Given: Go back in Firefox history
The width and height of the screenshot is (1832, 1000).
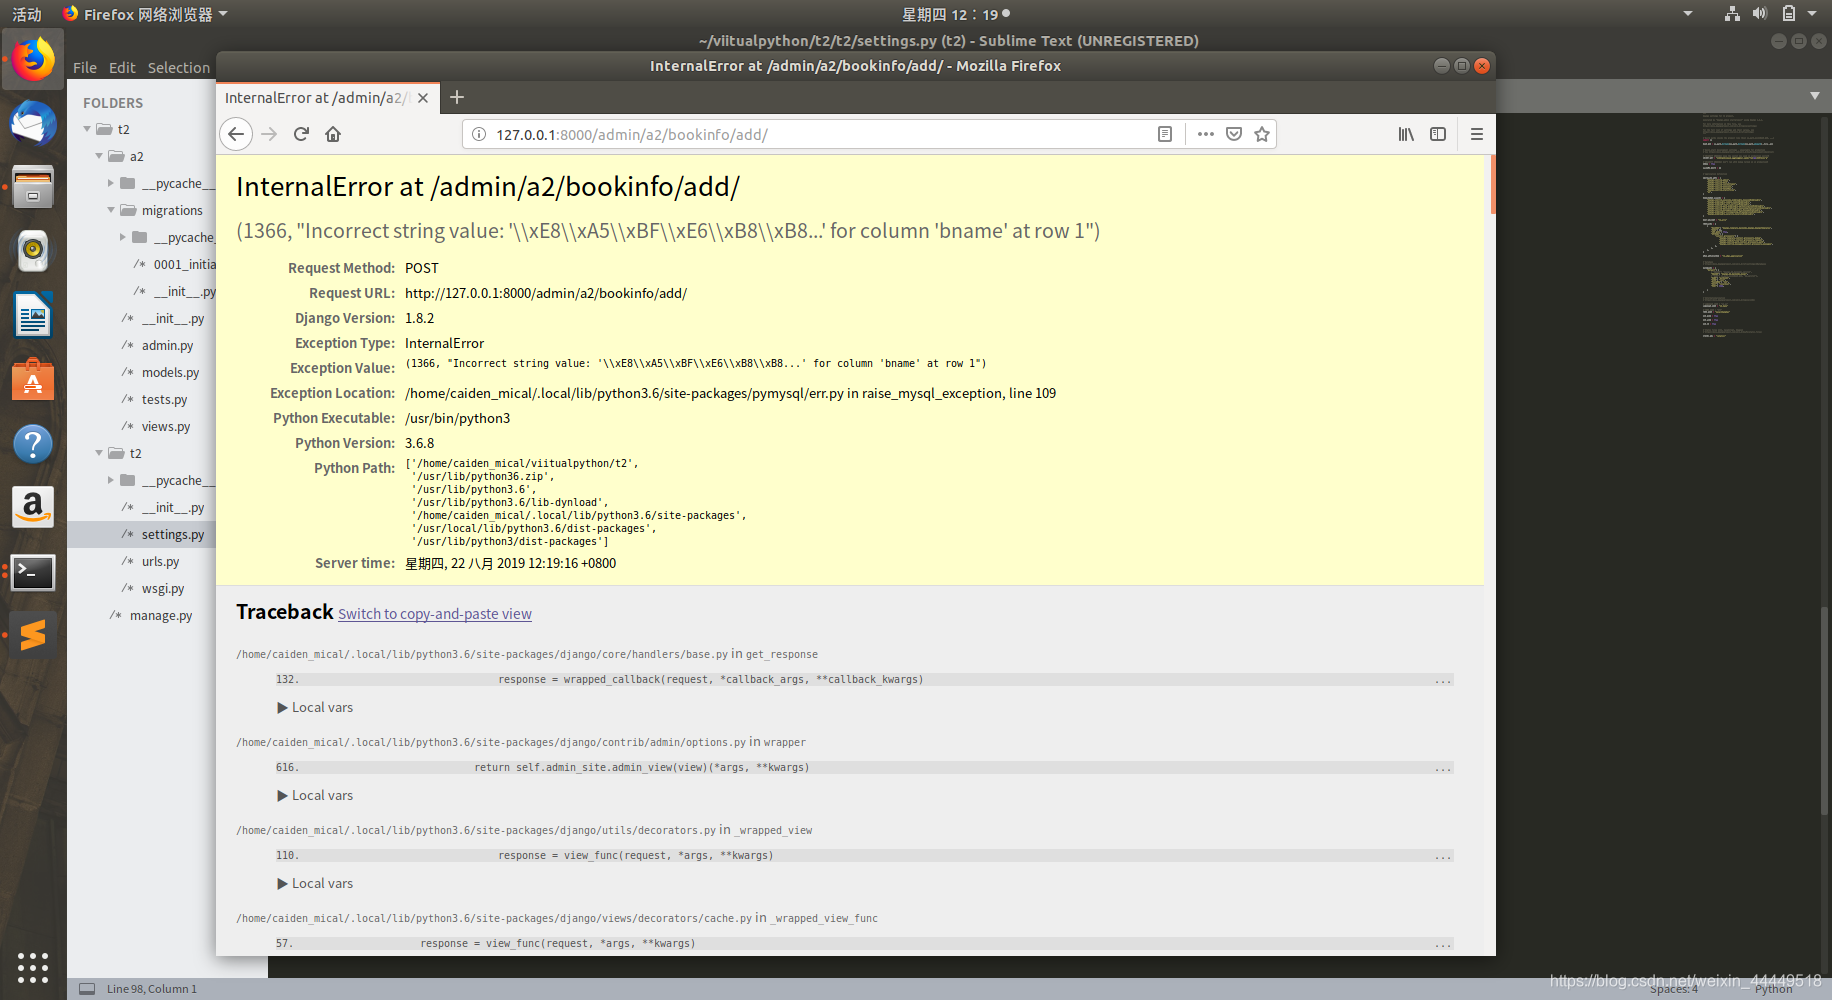Looking at the screenshot, I should [x=236, y=134].
